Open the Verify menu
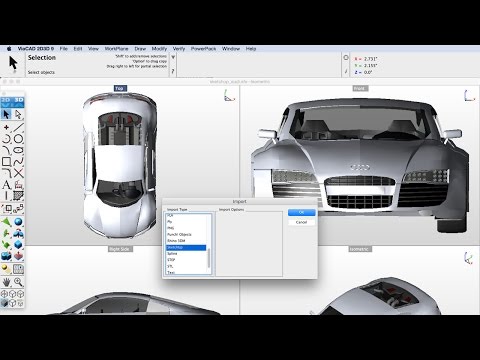 point(179,49)
